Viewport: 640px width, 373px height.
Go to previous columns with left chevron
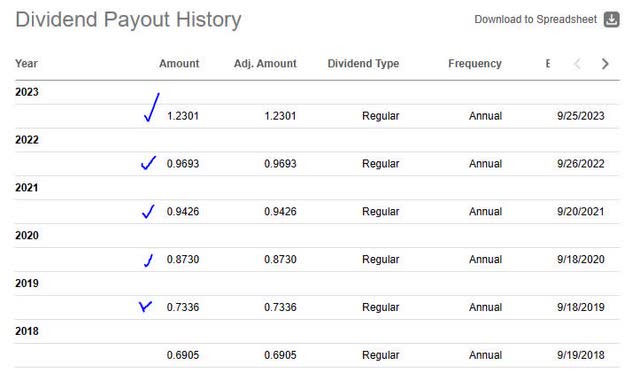click(577, 64)
